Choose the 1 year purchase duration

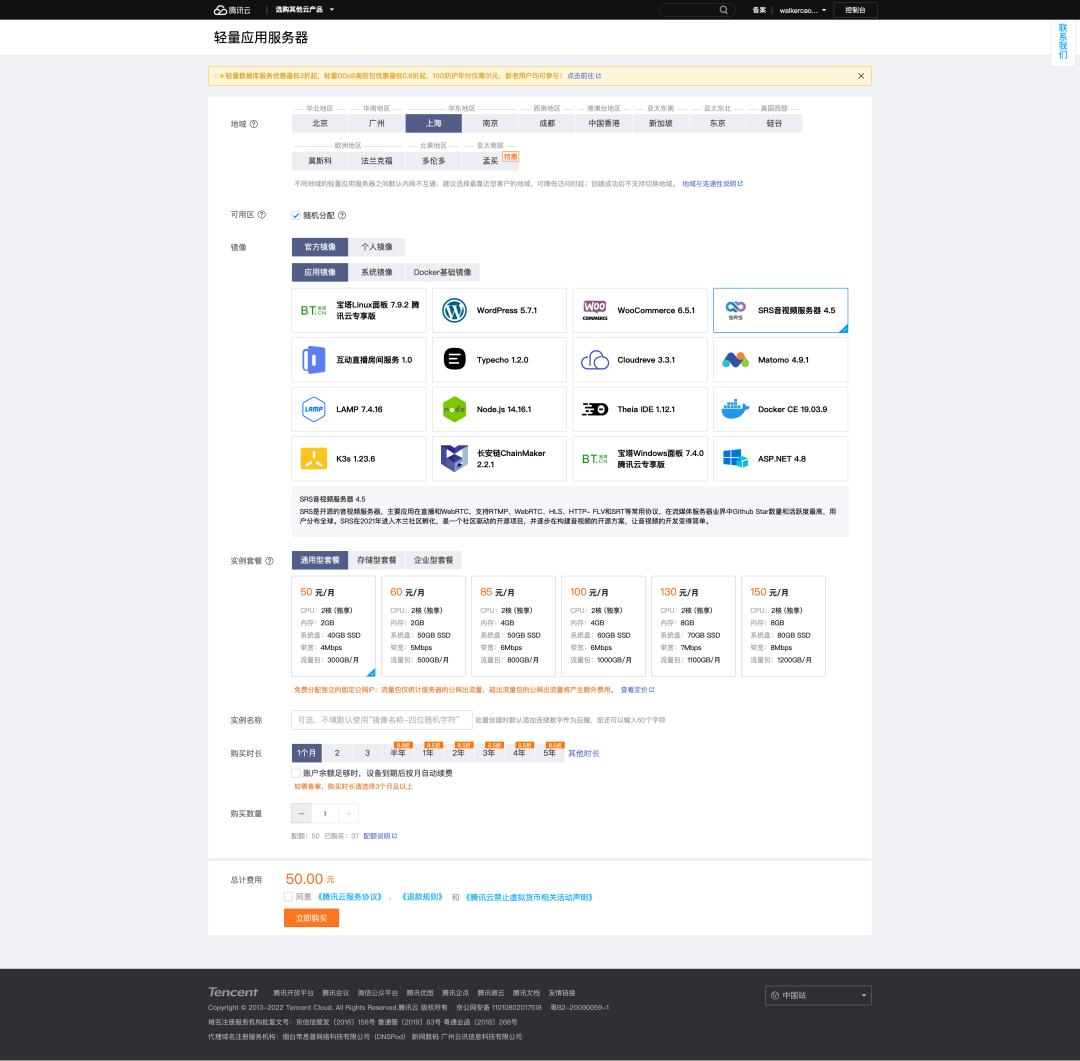coord(428,753)
